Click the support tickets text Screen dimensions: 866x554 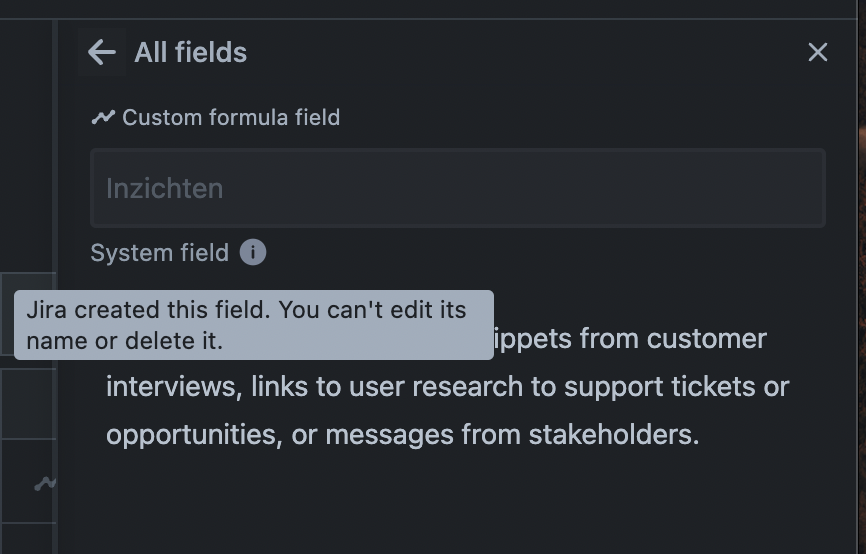(680, 386)
